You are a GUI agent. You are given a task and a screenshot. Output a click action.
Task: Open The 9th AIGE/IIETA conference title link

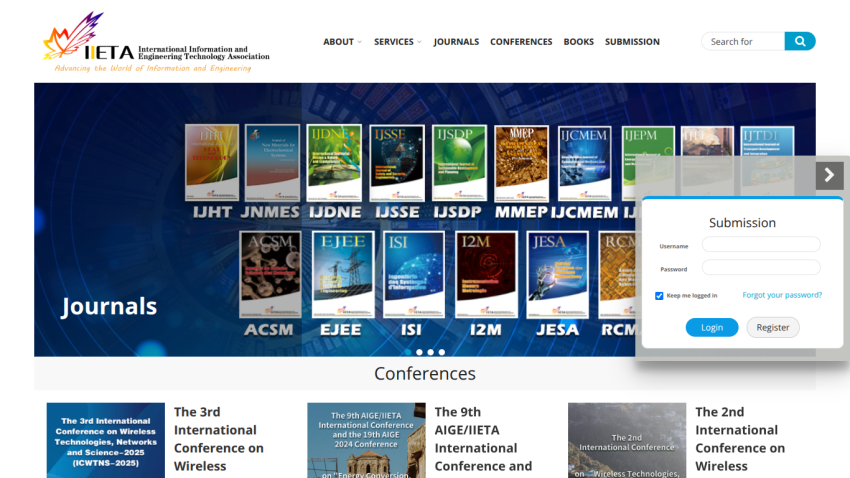click(483, 439)
